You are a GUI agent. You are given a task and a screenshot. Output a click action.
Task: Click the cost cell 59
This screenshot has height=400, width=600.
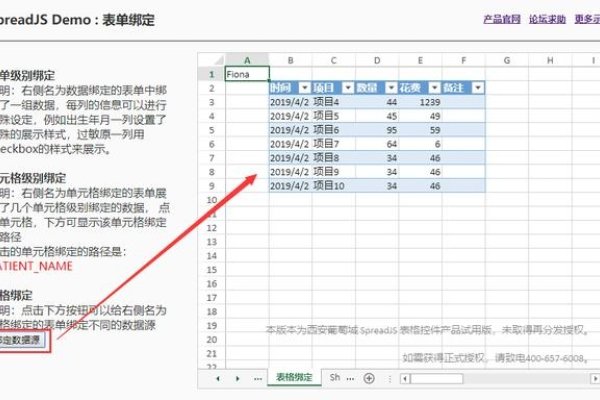tap(420, 130)
